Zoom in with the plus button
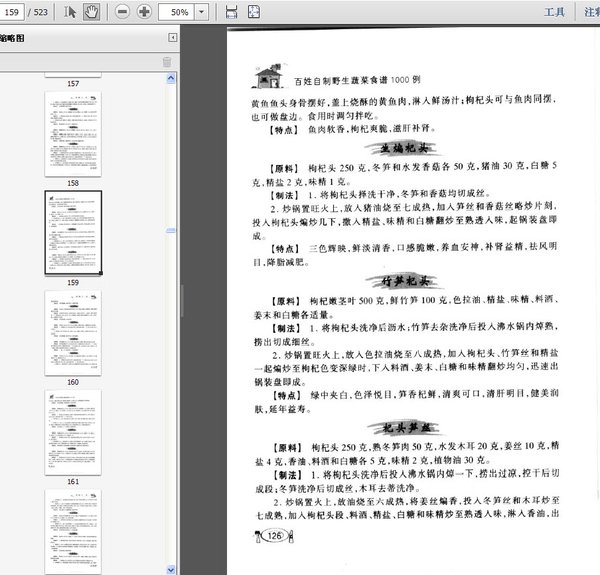This screenshot has height=575, width=600. click(x=144, y=12)
